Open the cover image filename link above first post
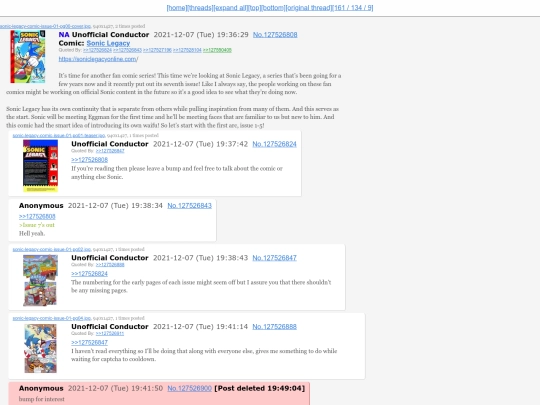Viewport: 540px width, 405px height. click(45, 26)
